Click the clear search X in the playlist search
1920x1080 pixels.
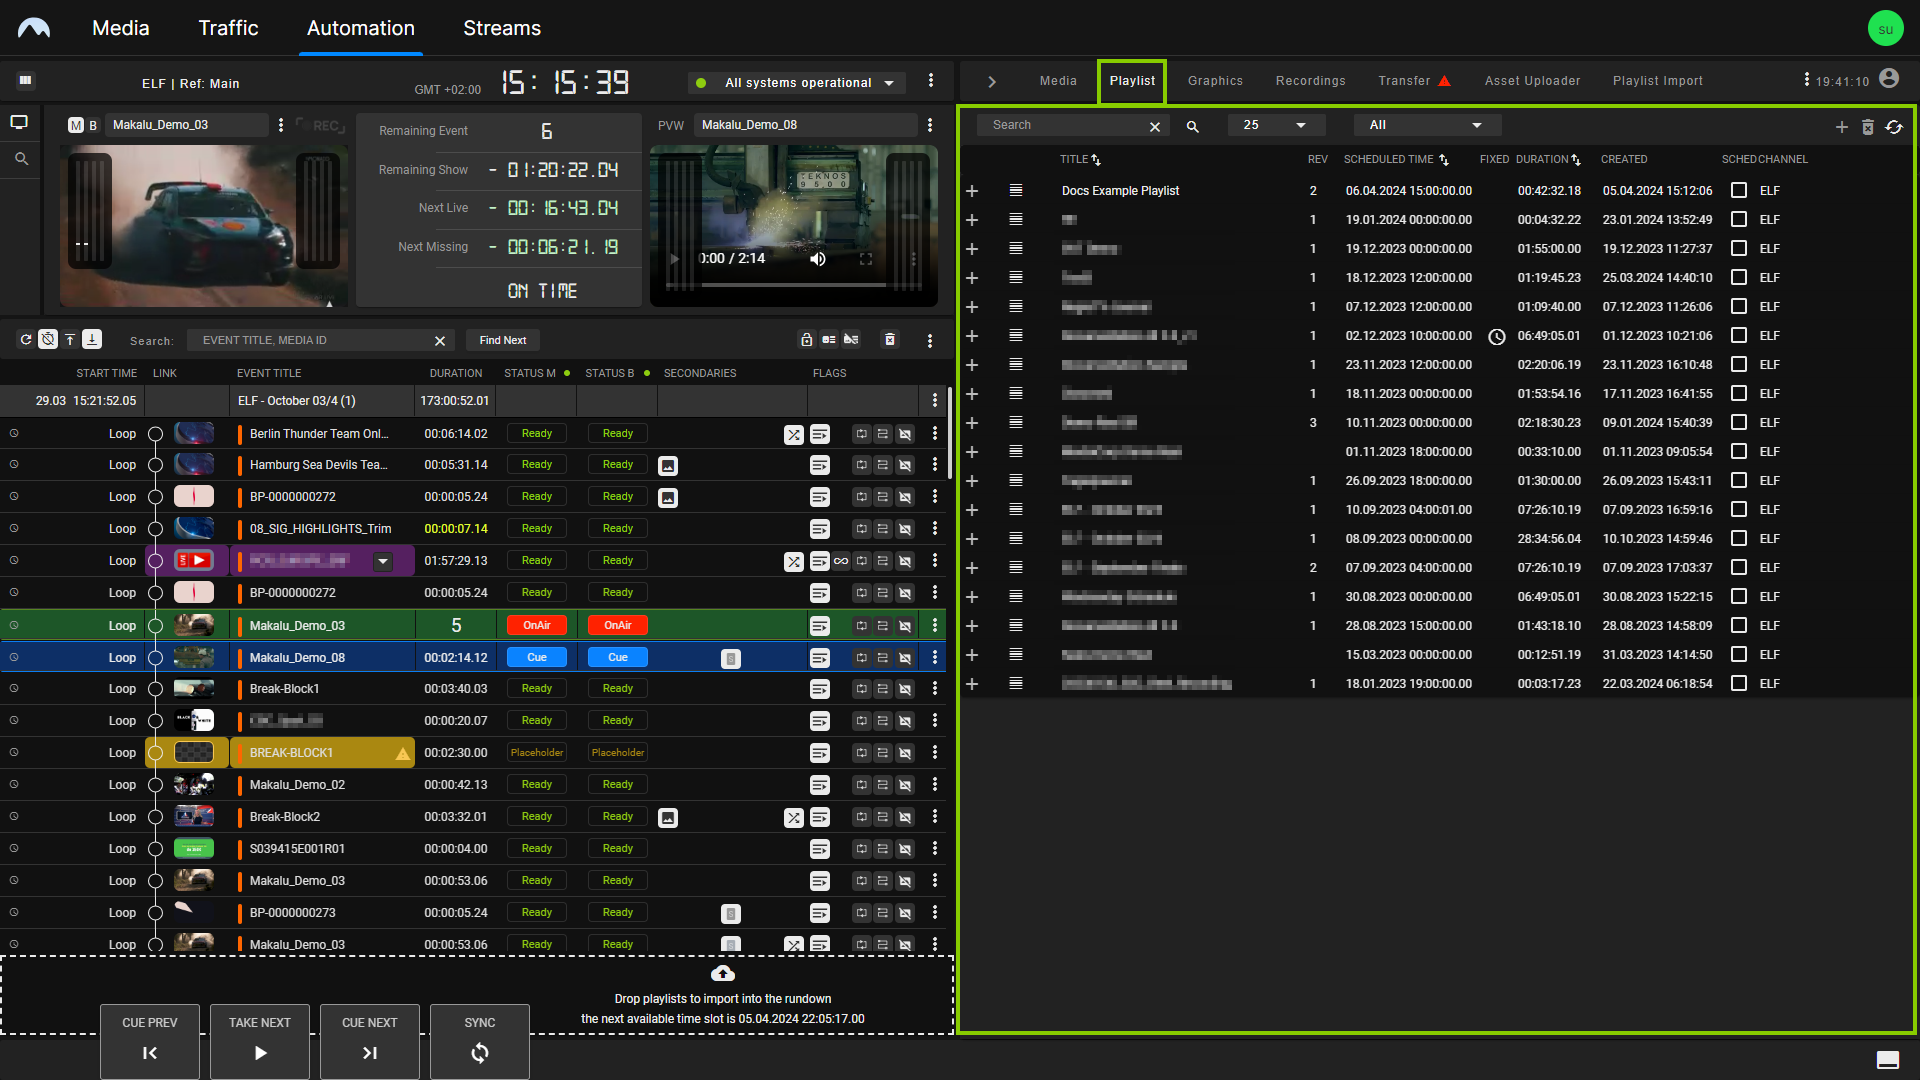1155,126
